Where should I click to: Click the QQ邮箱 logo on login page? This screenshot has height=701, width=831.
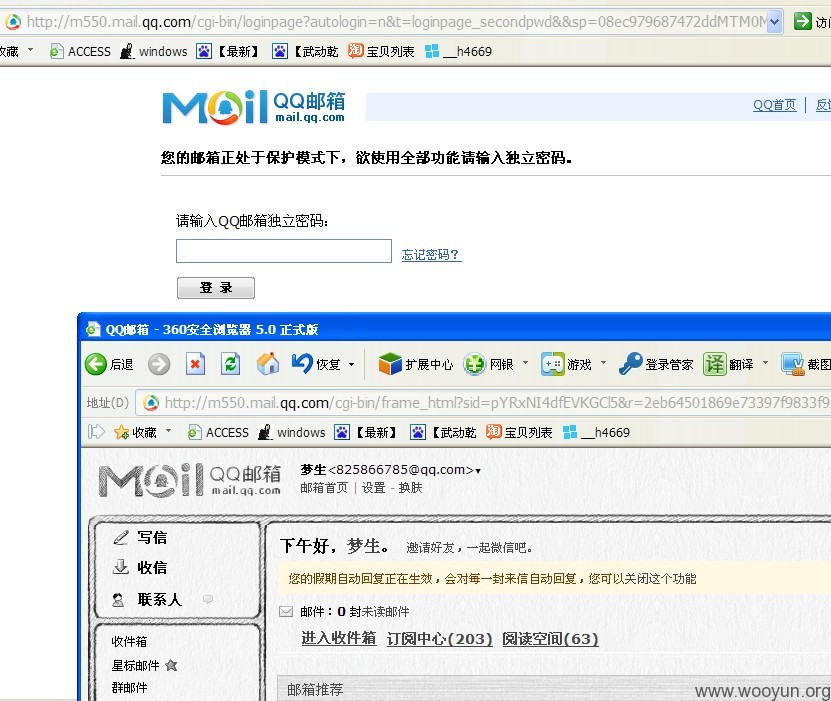click(254, 107)
